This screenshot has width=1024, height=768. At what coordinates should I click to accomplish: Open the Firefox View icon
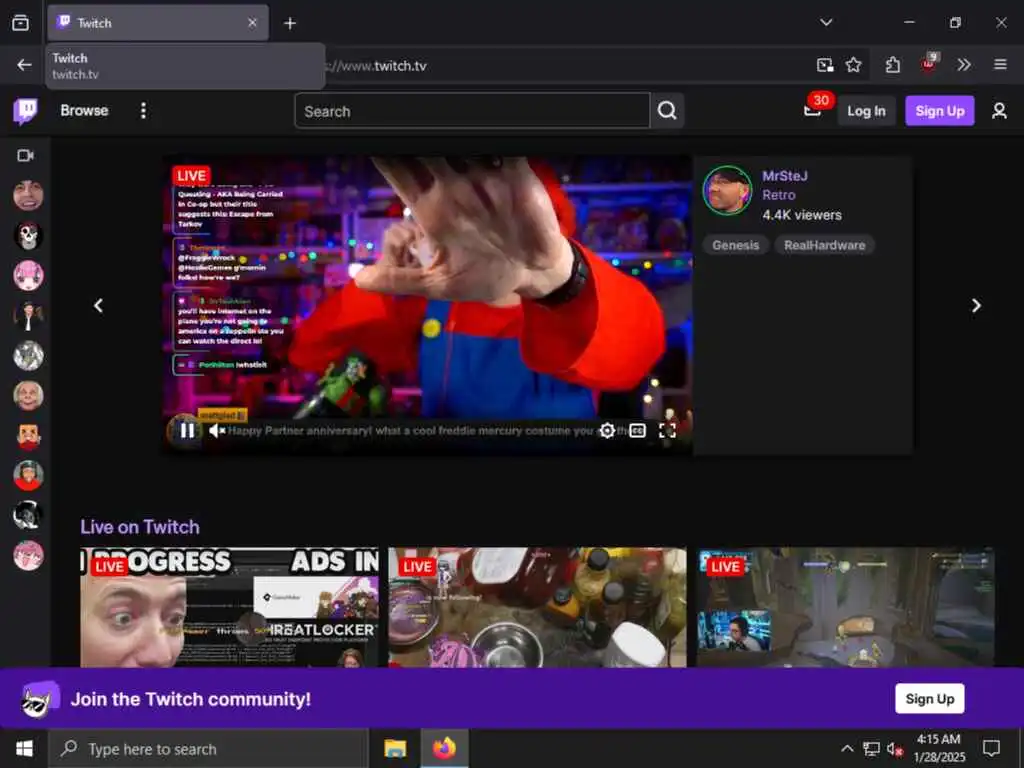[20, 23]
